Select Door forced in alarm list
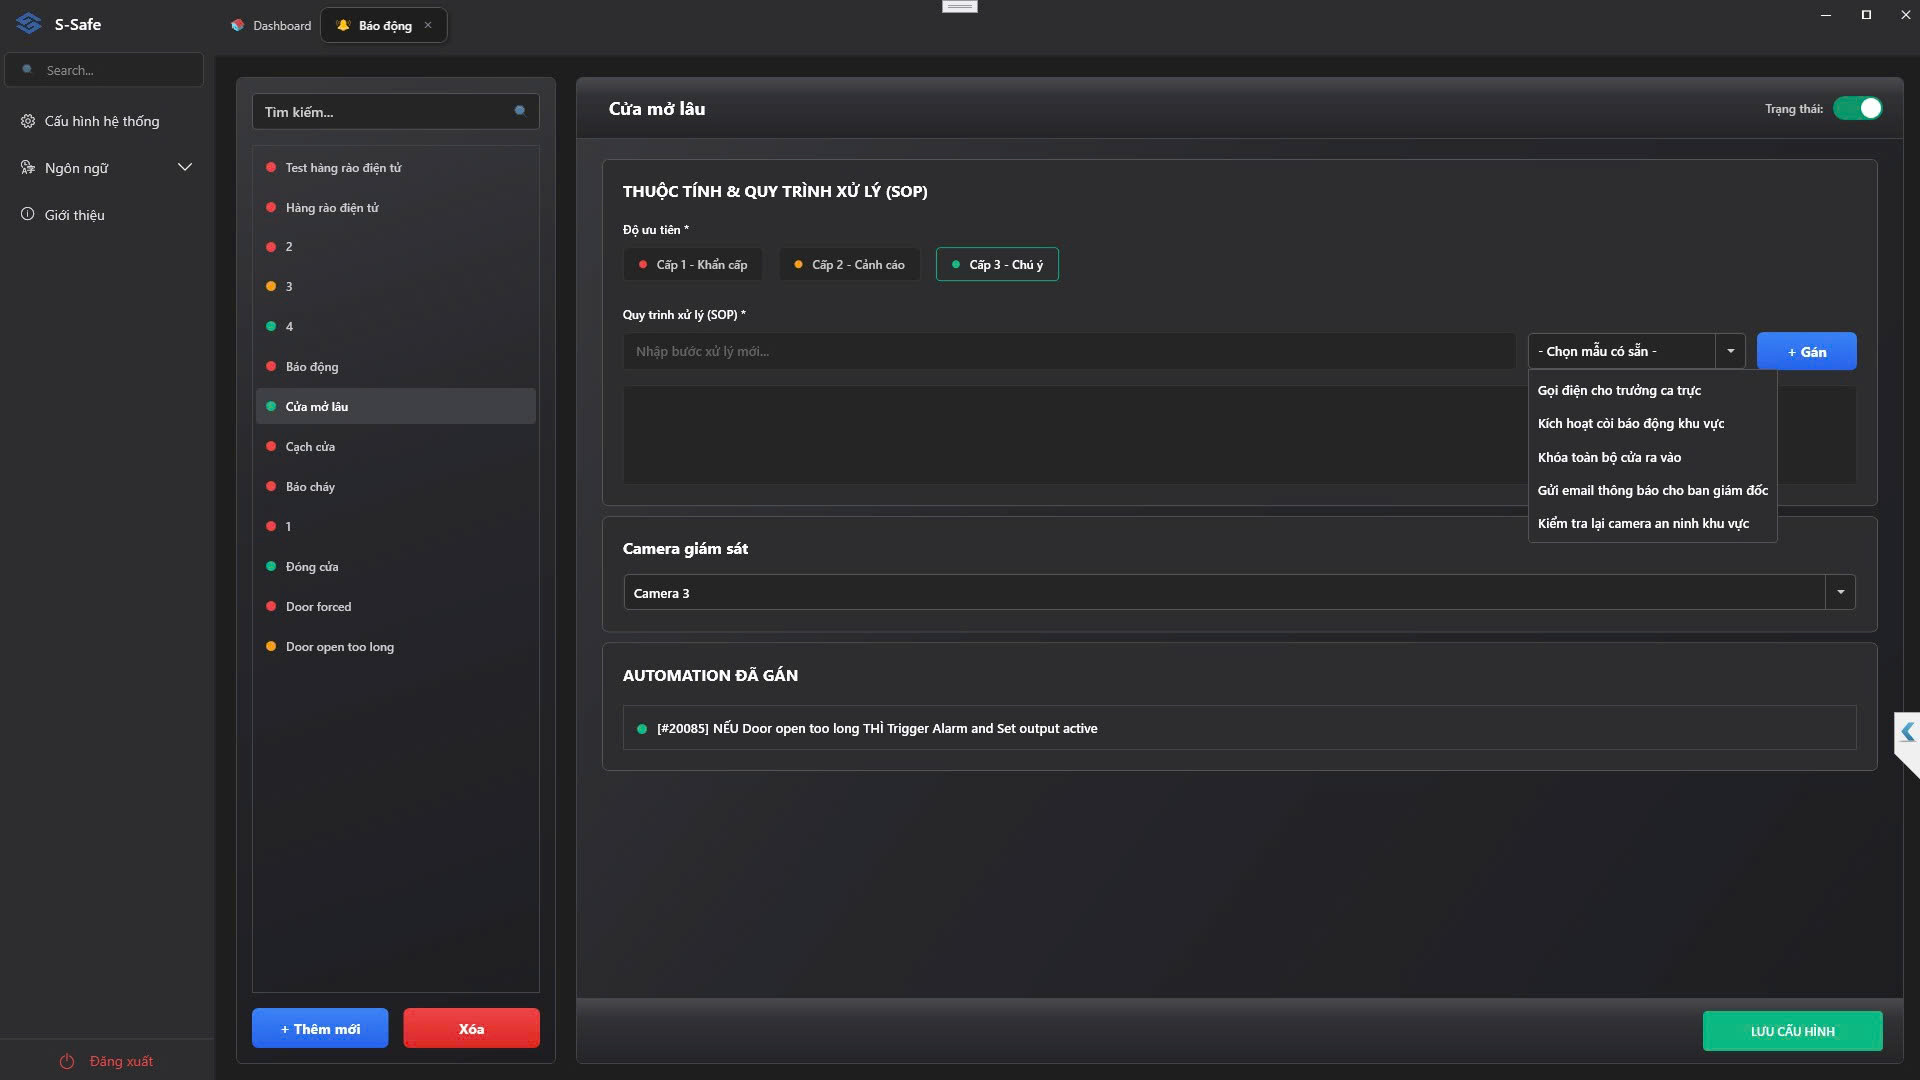 click(396, 606)
